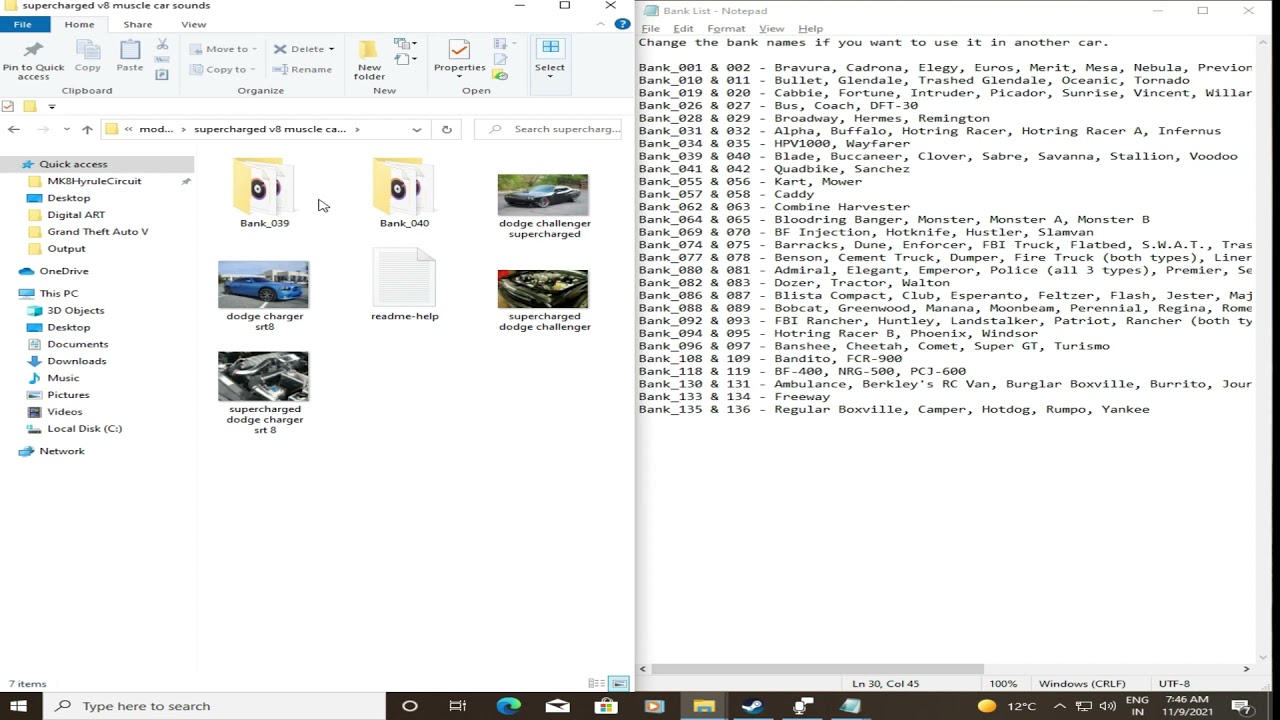
Task: Select the readme-help text file
Action: [404, 286]
